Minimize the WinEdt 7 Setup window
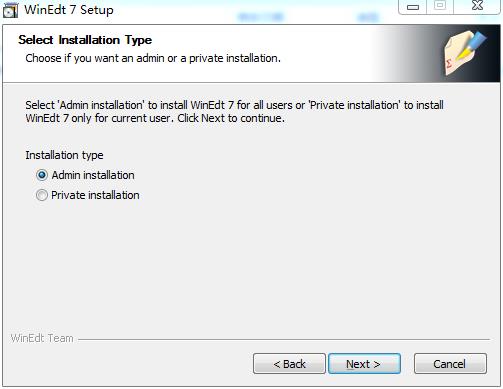The image size is (503, 389). tap(413, 7)
